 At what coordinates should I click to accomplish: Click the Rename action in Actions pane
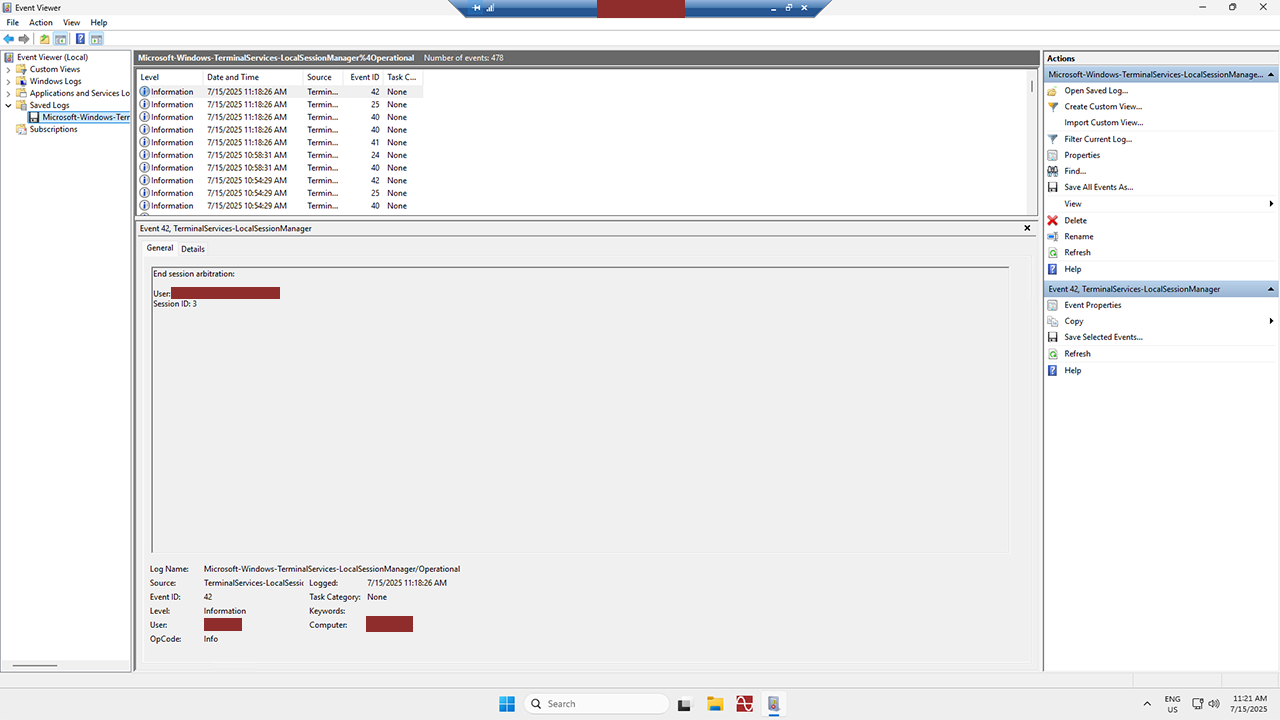pos(1078,236)
